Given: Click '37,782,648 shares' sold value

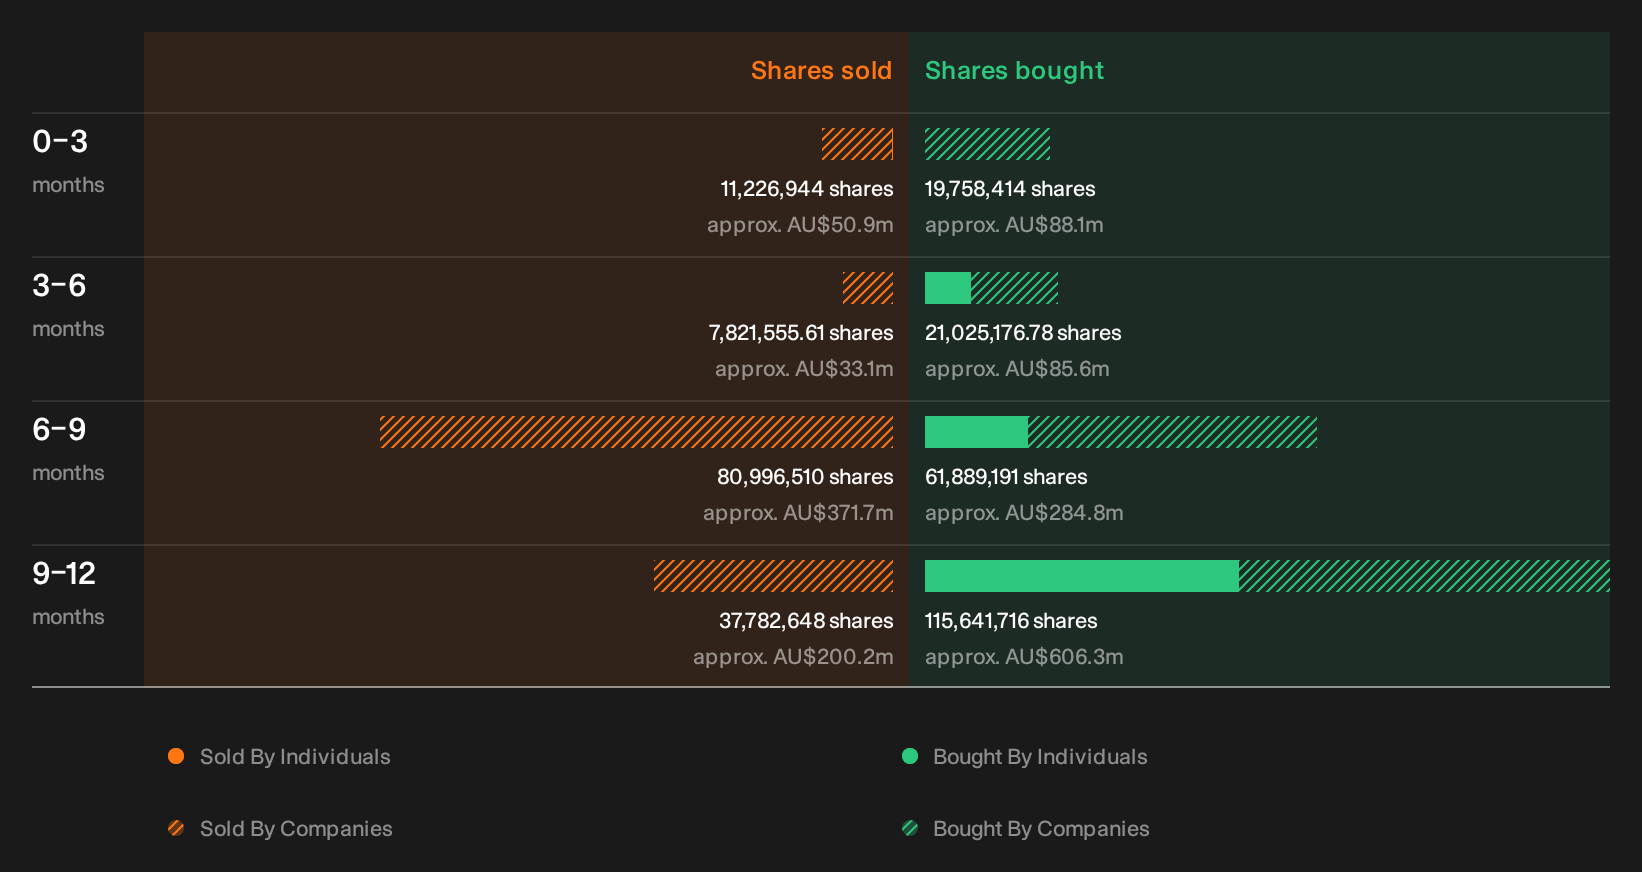Looking at the screenshot, I should coord(806,621).
